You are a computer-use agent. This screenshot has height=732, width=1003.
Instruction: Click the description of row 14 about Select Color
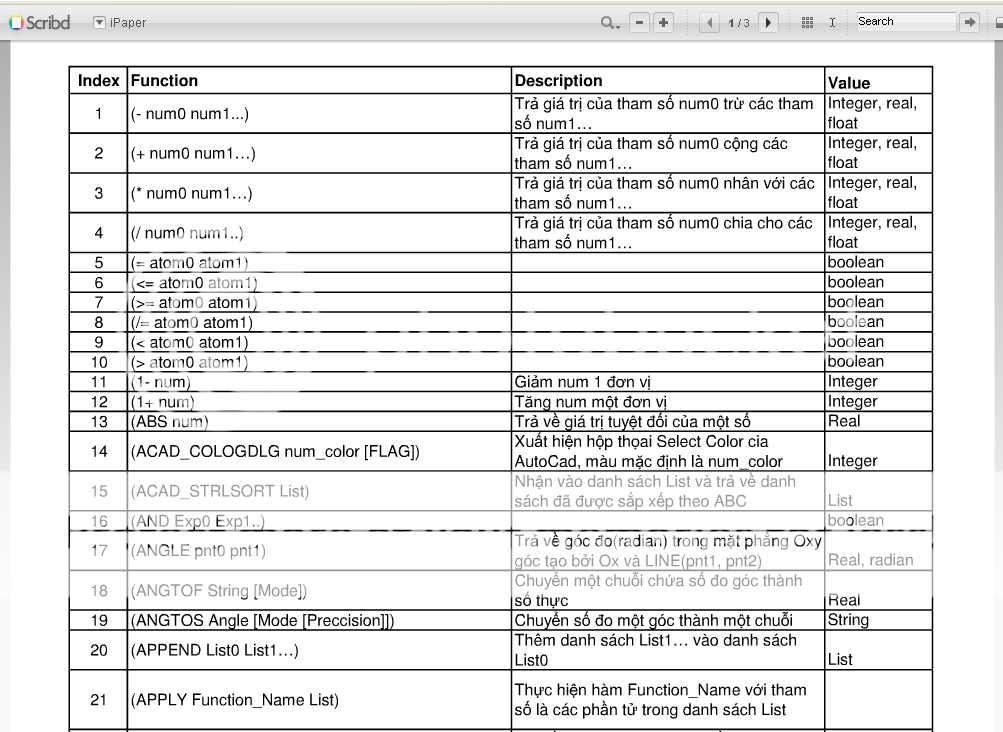[648, 452]
